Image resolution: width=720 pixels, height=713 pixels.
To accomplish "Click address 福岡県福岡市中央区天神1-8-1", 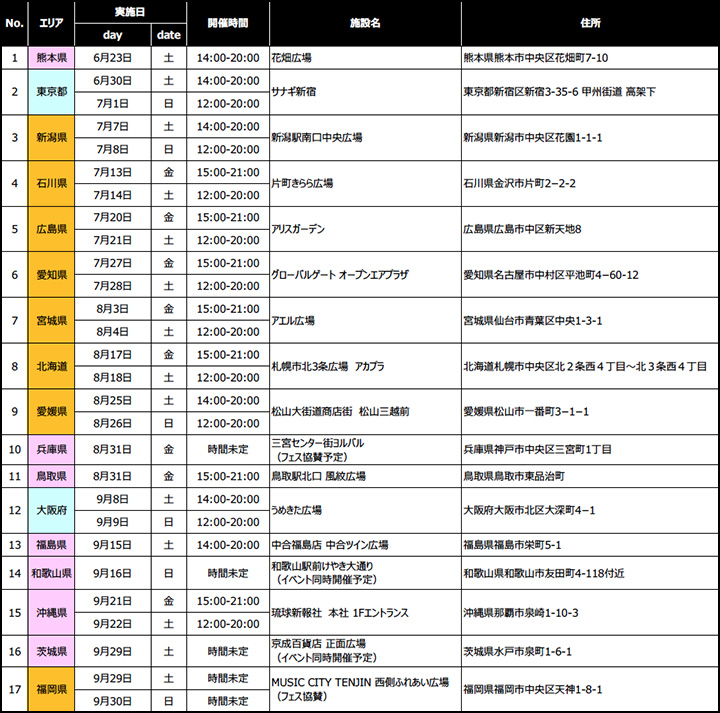I will click(533, 690).
